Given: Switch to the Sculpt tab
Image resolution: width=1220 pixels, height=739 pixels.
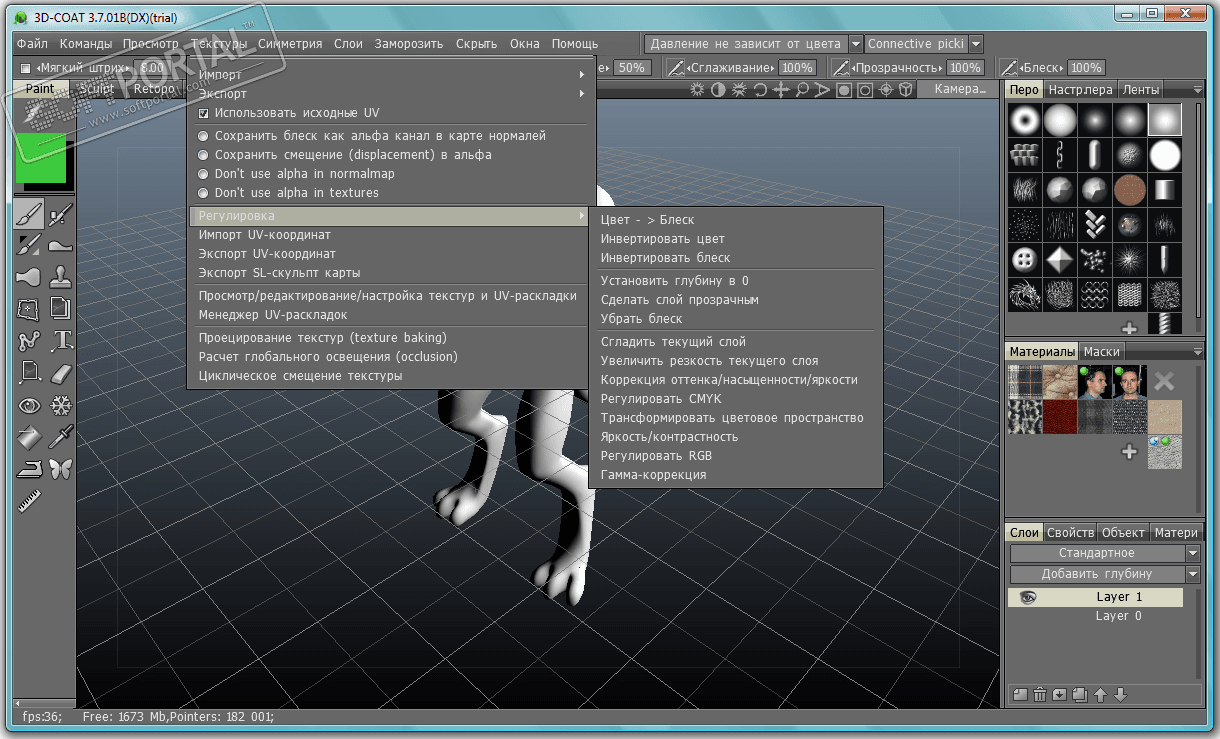Looking at the screenshot, I should click(97, 89).
